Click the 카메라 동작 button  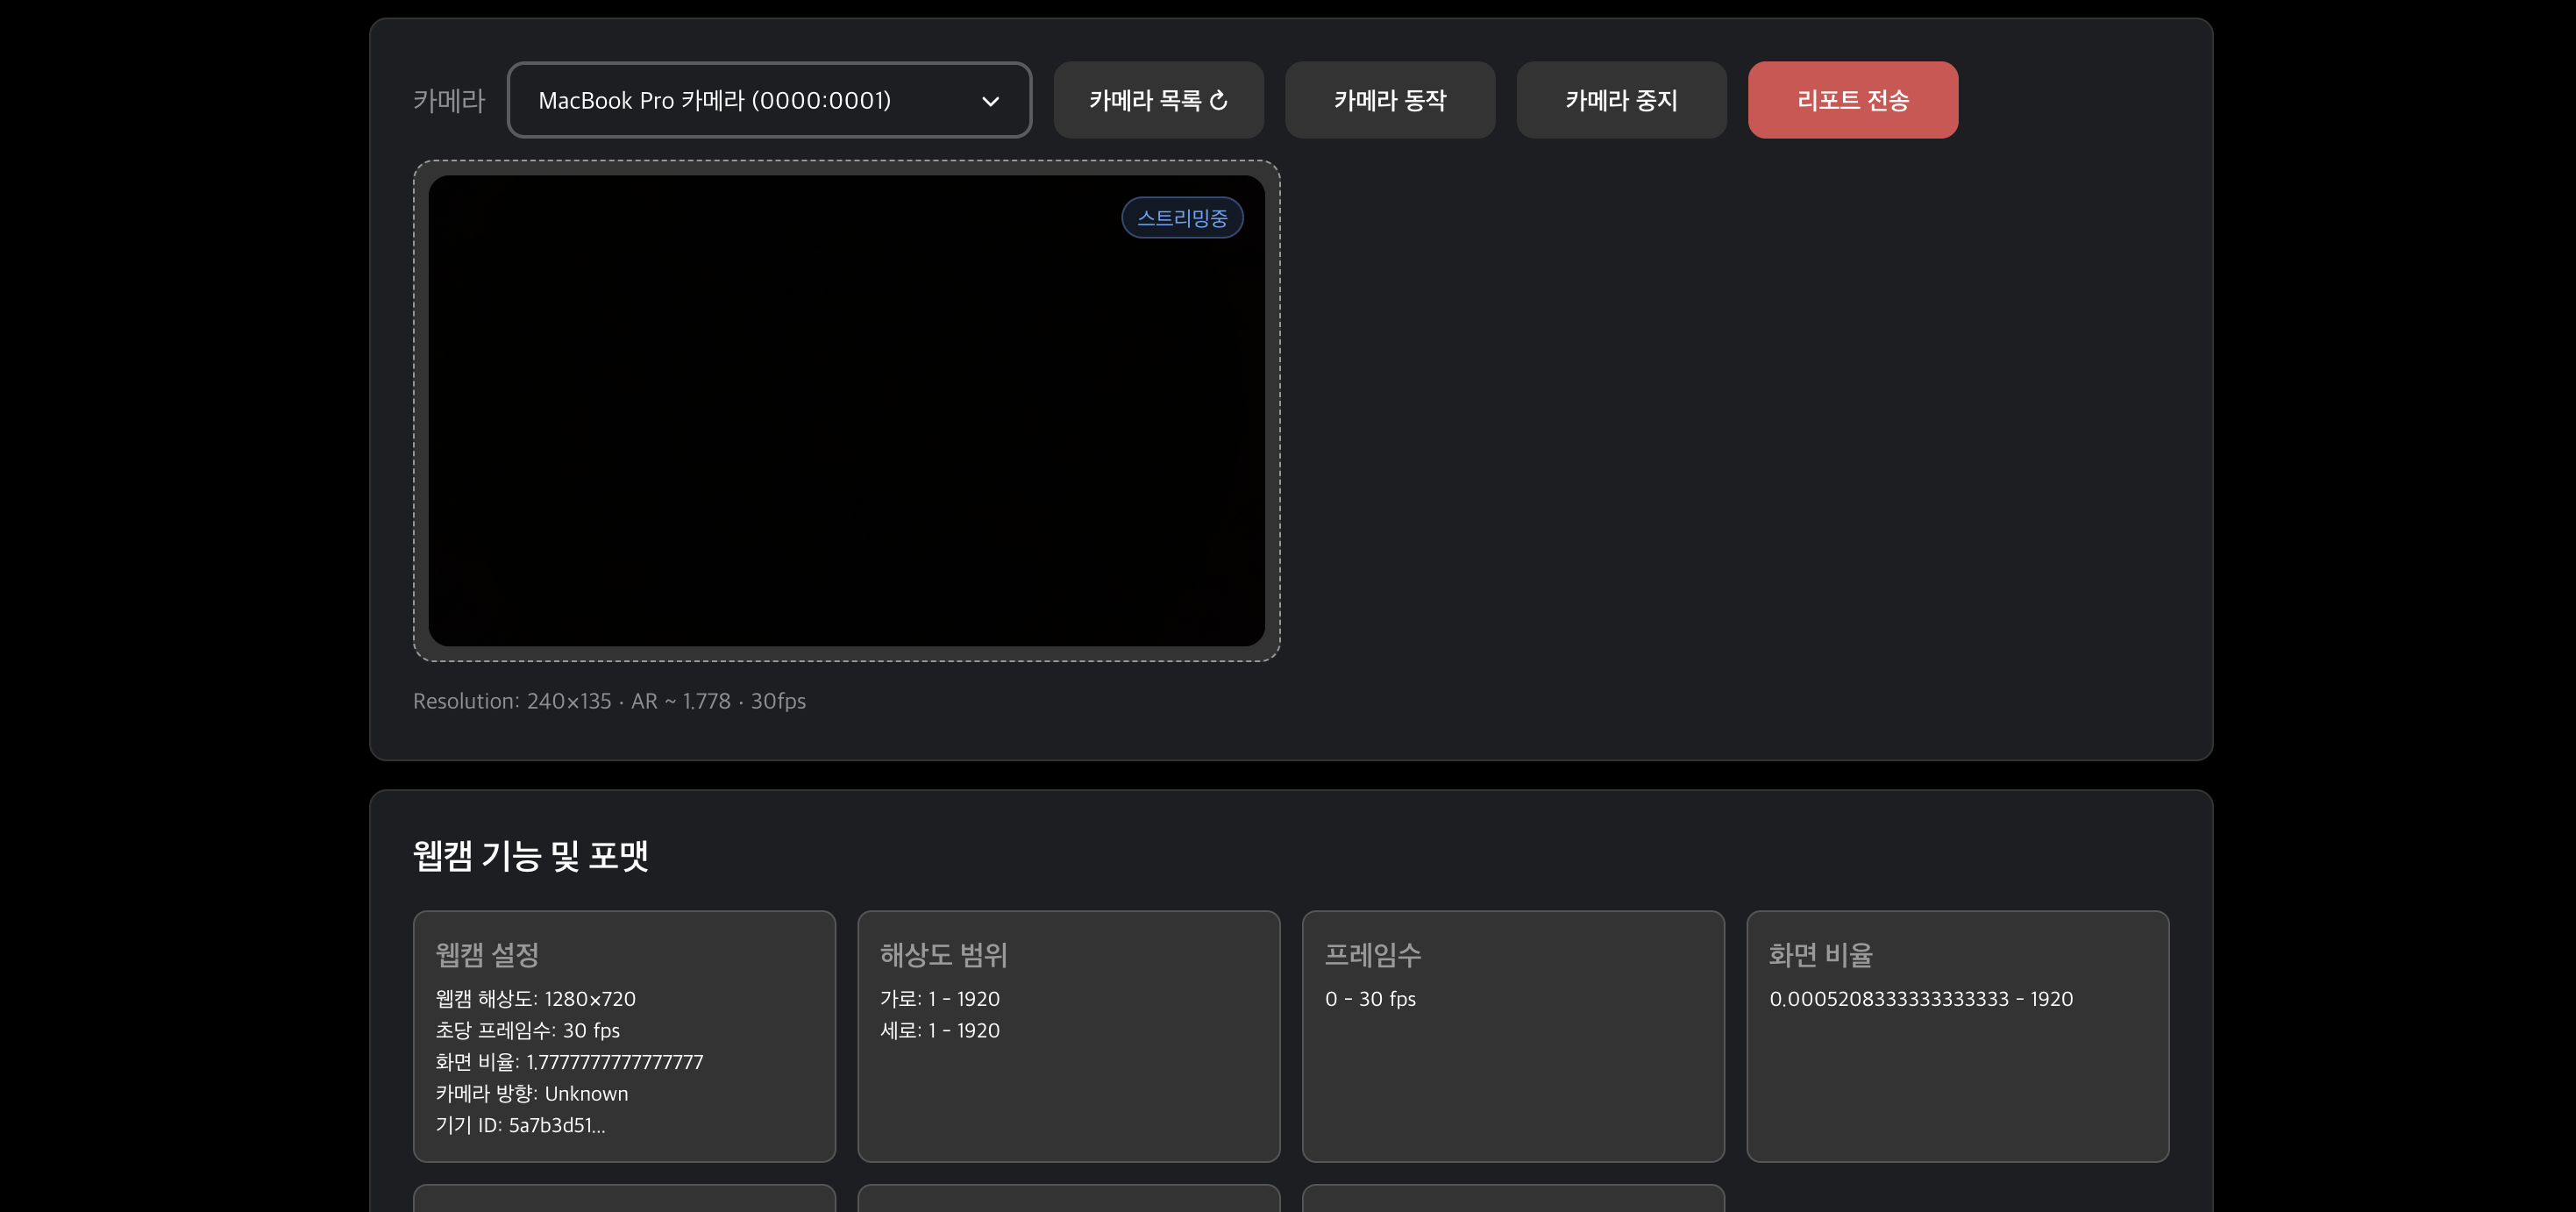[1389, 100]
